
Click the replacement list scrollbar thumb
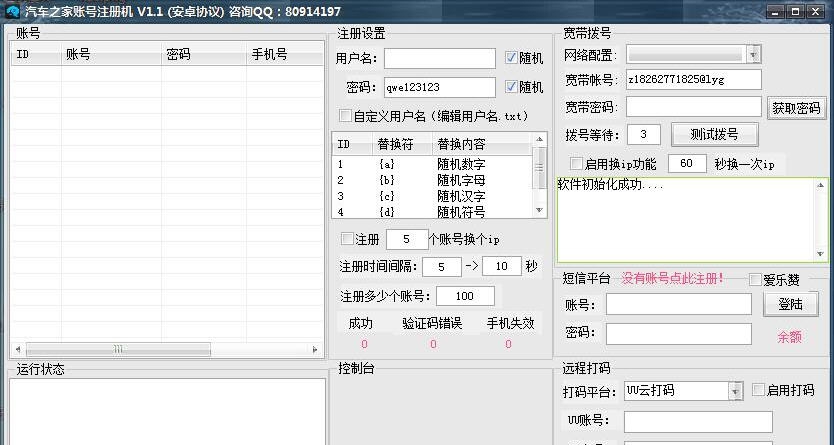[539, 167]
